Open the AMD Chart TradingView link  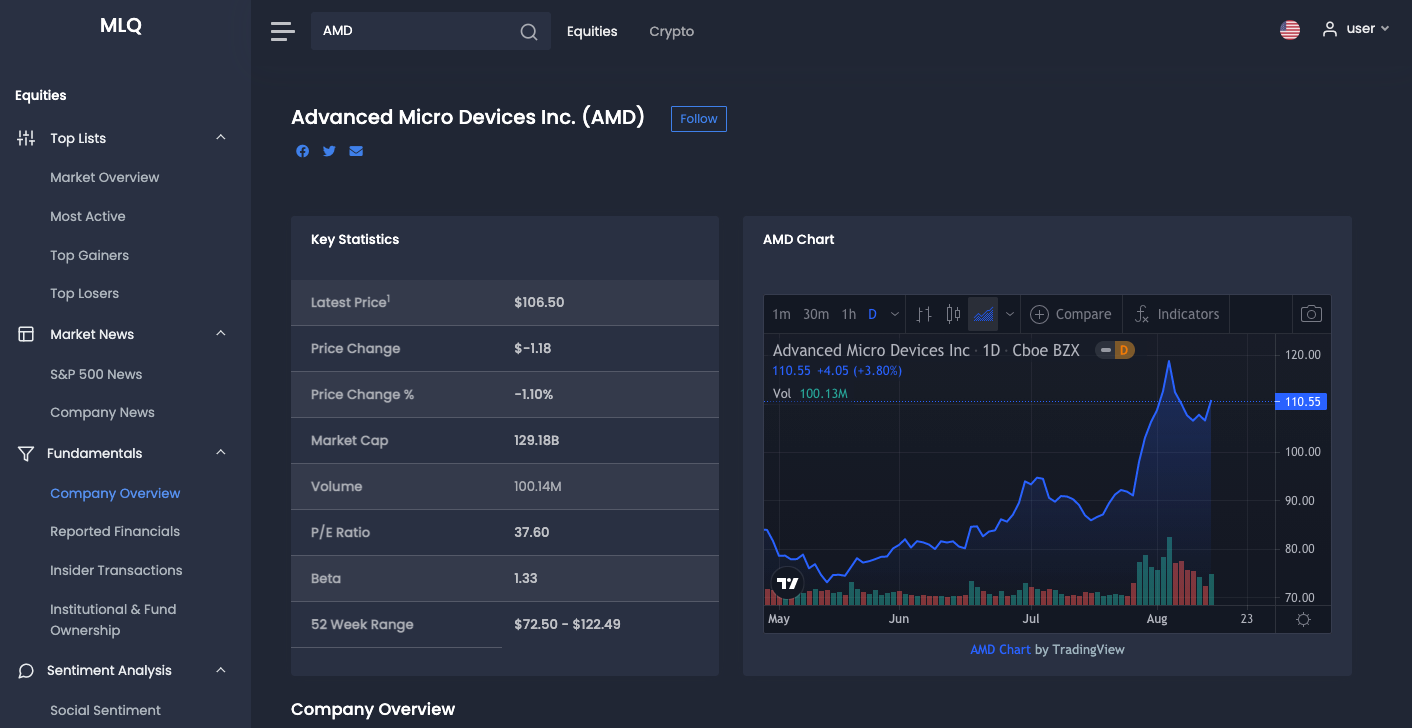1000,650
